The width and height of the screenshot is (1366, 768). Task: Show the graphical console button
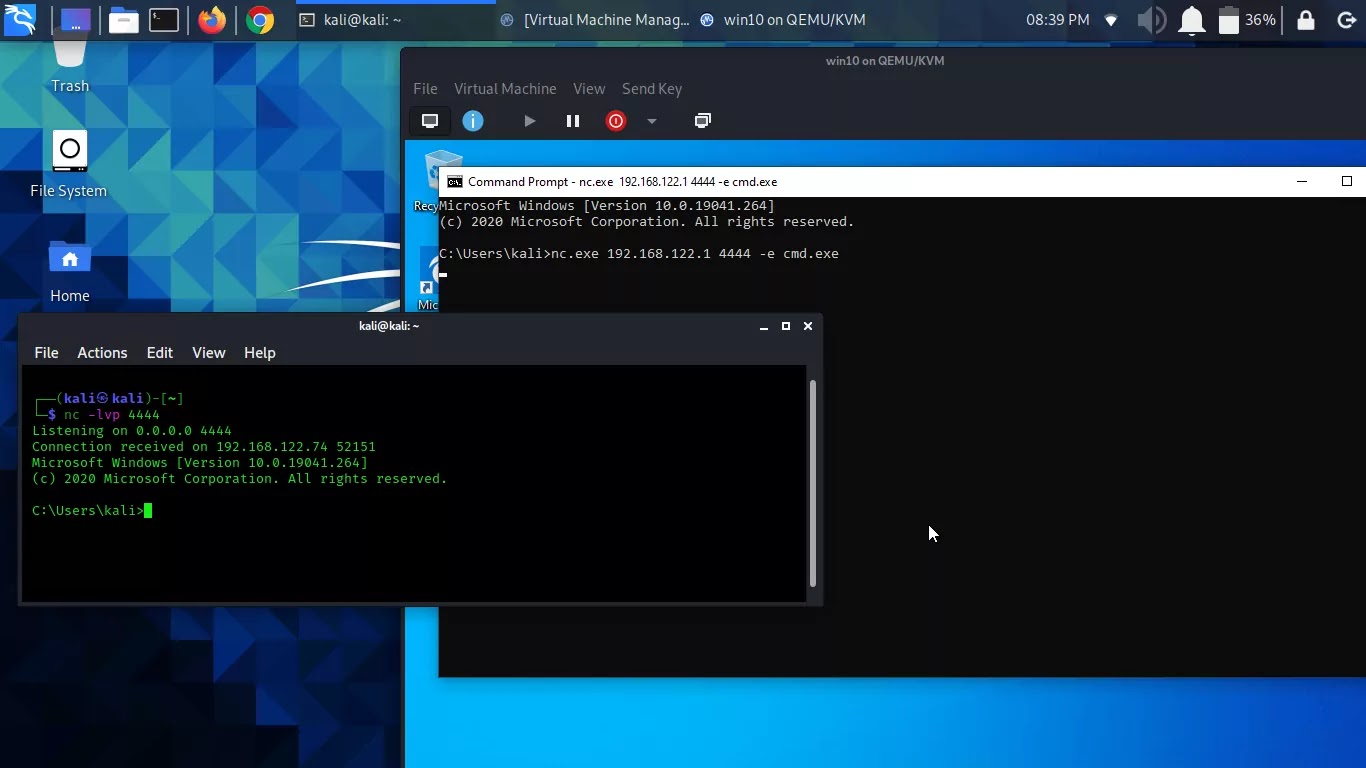pos(430,121)
